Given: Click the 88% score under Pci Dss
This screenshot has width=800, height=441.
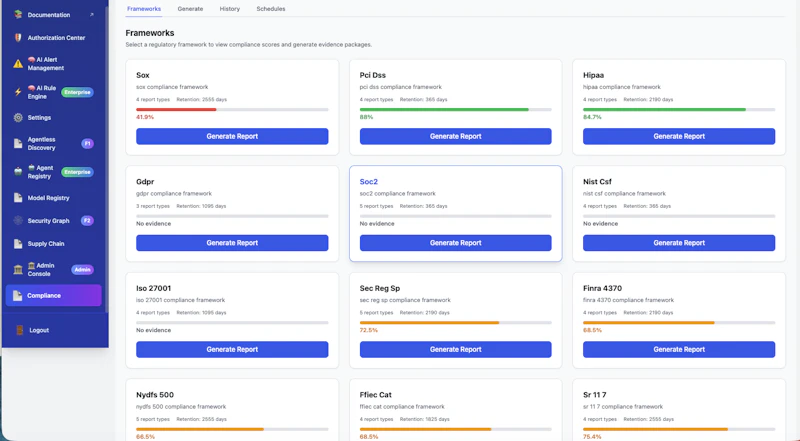Looking at the screenshot, I should [366, 117].
